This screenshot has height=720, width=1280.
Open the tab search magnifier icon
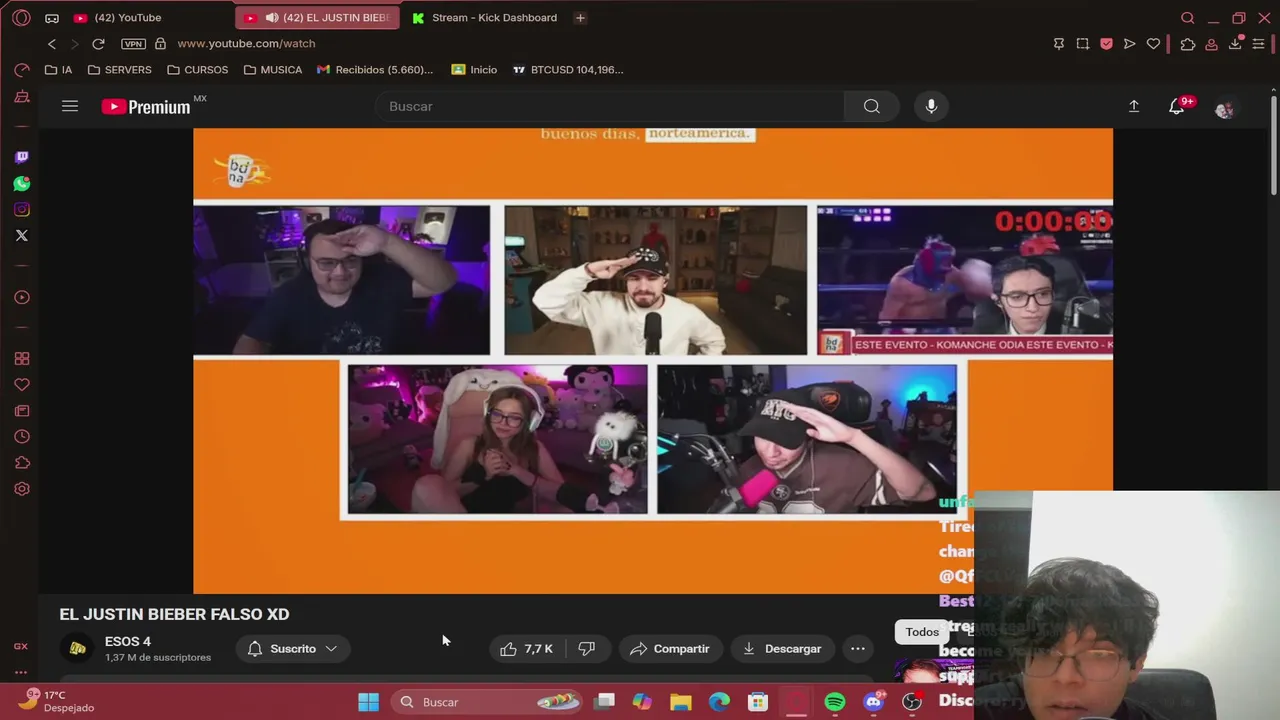(x=1188, y=18)
